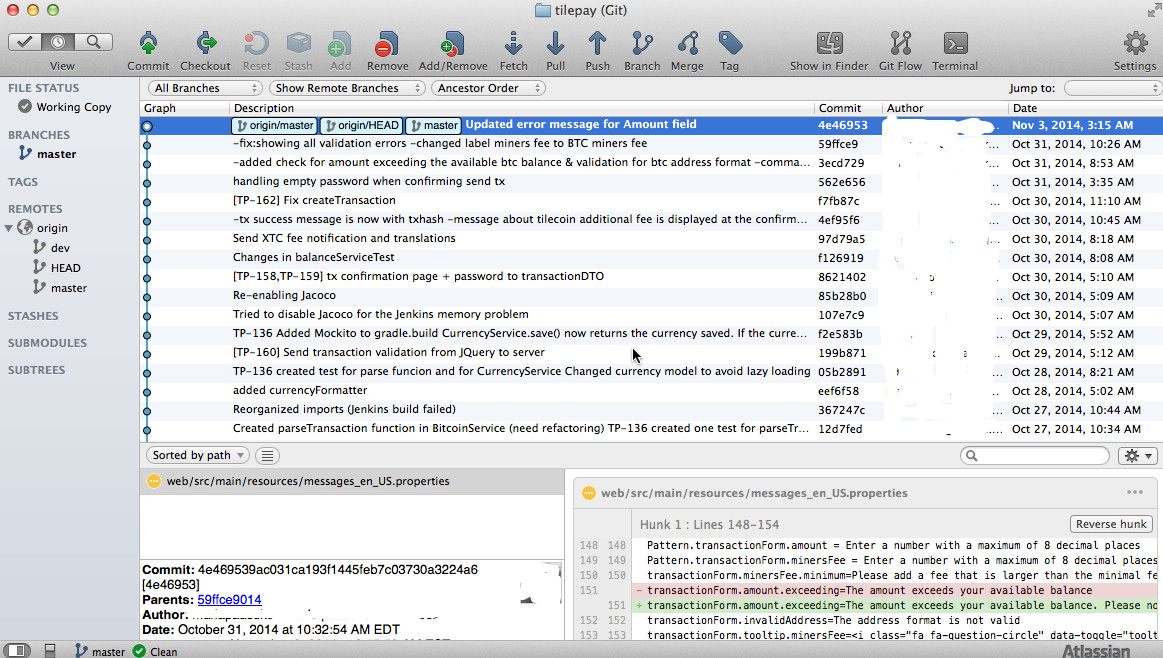
Task: Select origin's master remote branch
Action: click(x=68, y=288)
